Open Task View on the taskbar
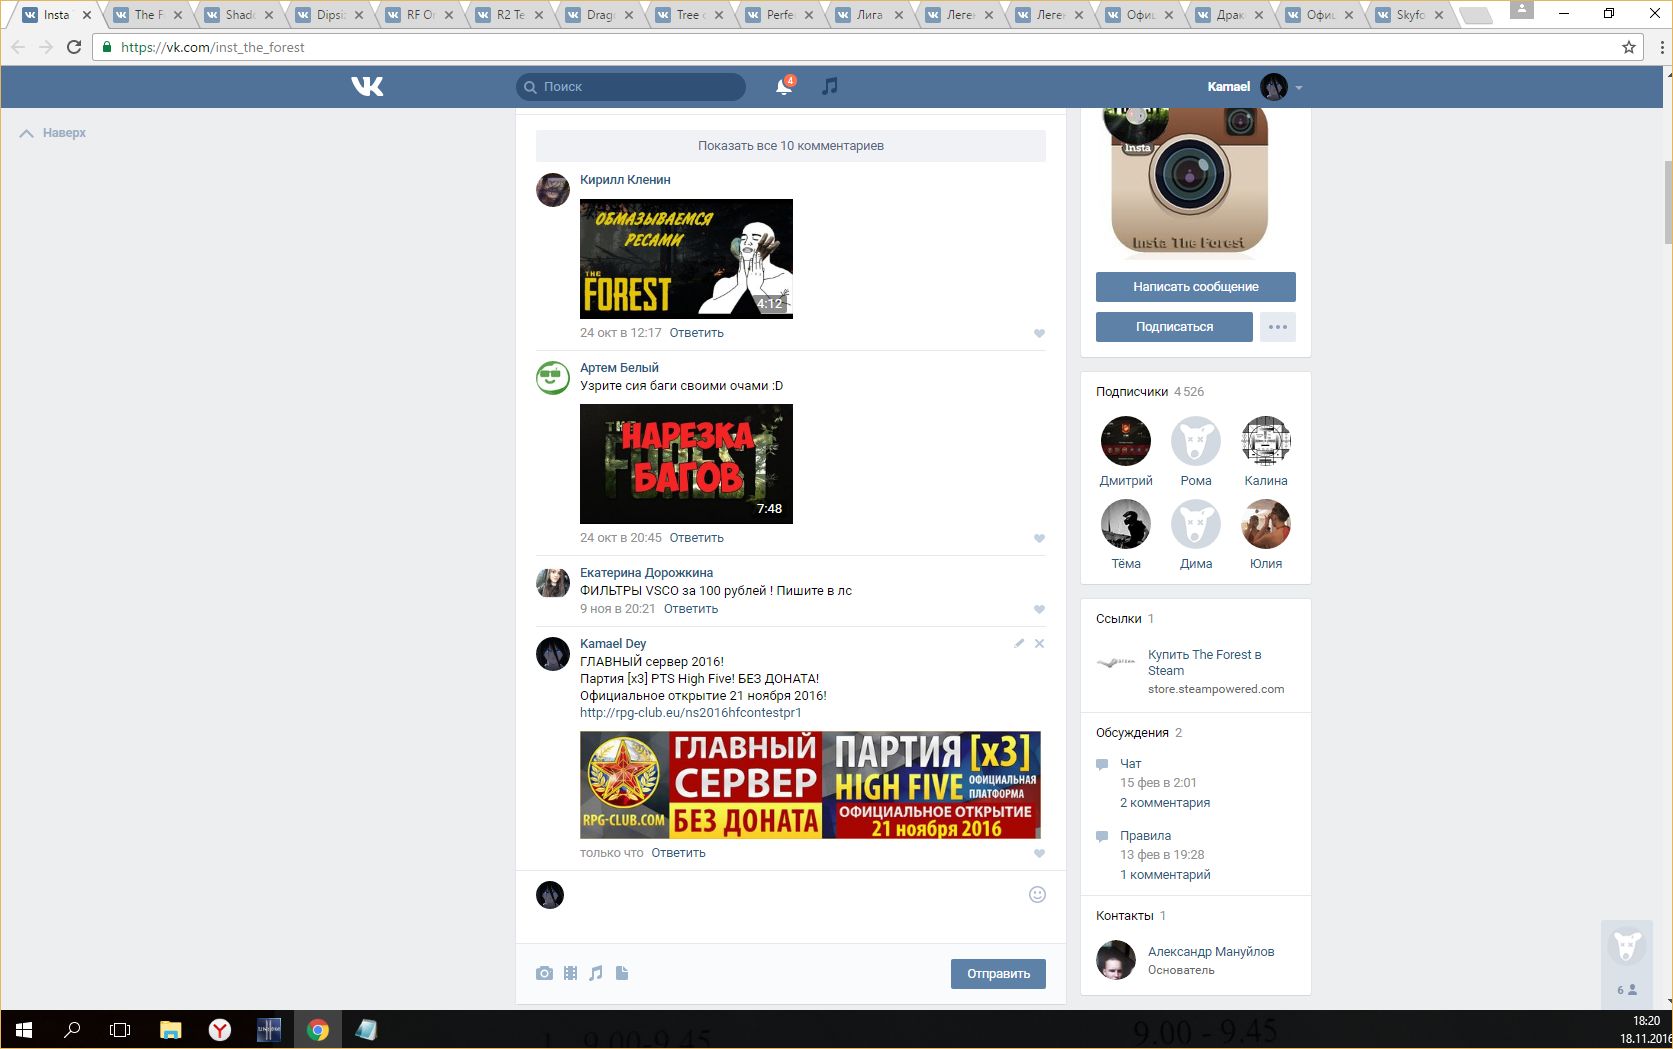The image size is (1673, 1049). click(x=120, y=1029)
